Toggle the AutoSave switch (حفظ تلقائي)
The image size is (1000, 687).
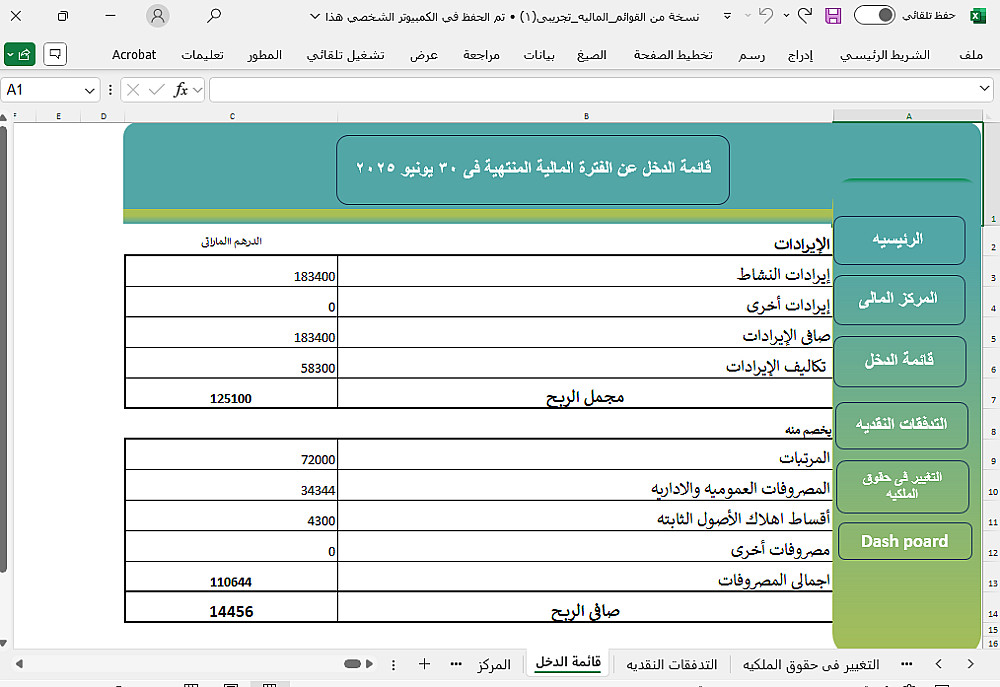[874, 15]
